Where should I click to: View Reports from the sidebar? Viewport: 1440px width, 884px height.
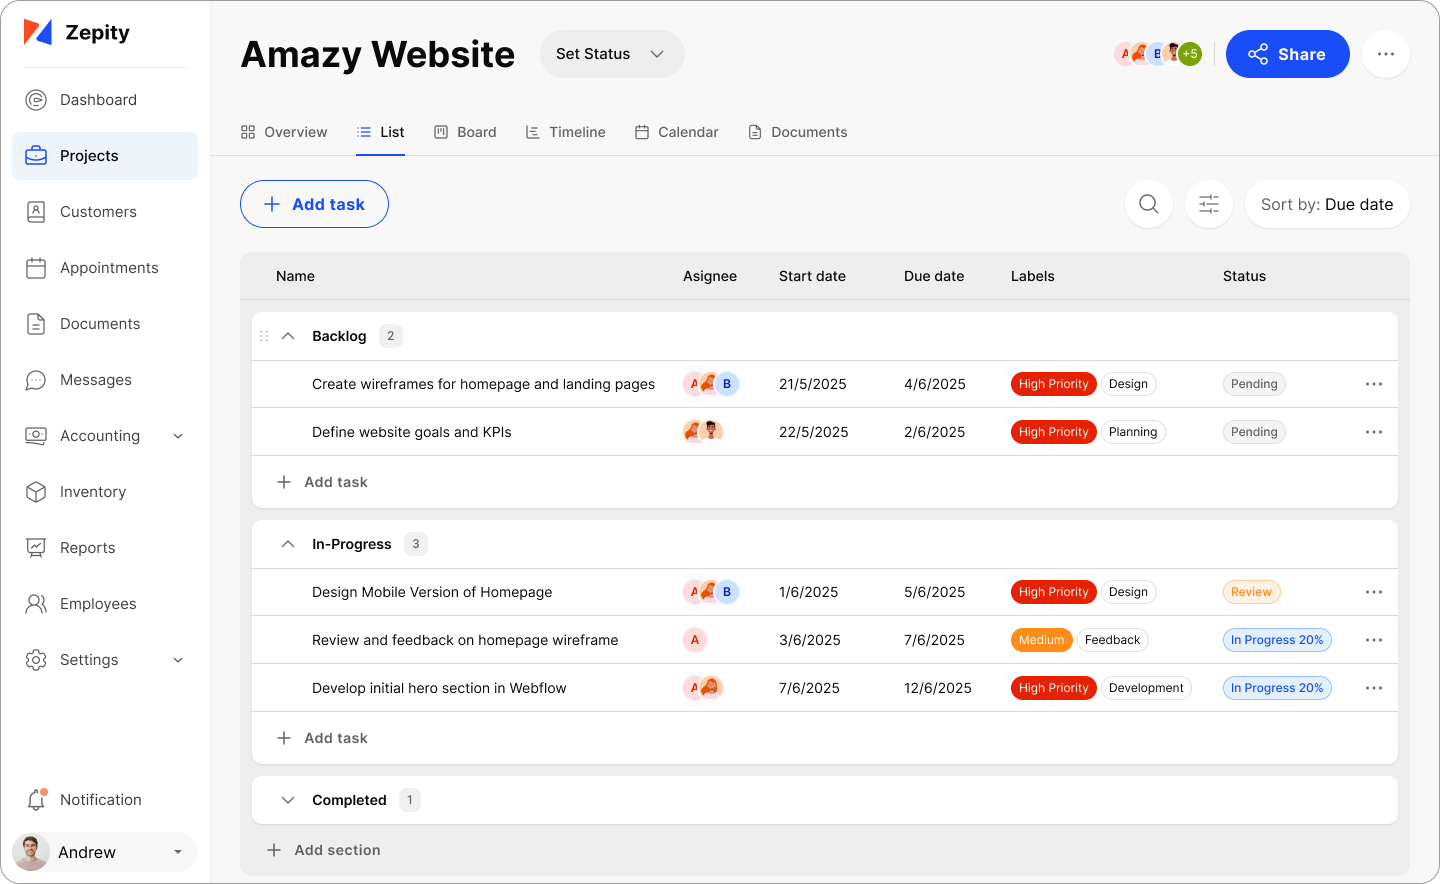coord(86,547)
